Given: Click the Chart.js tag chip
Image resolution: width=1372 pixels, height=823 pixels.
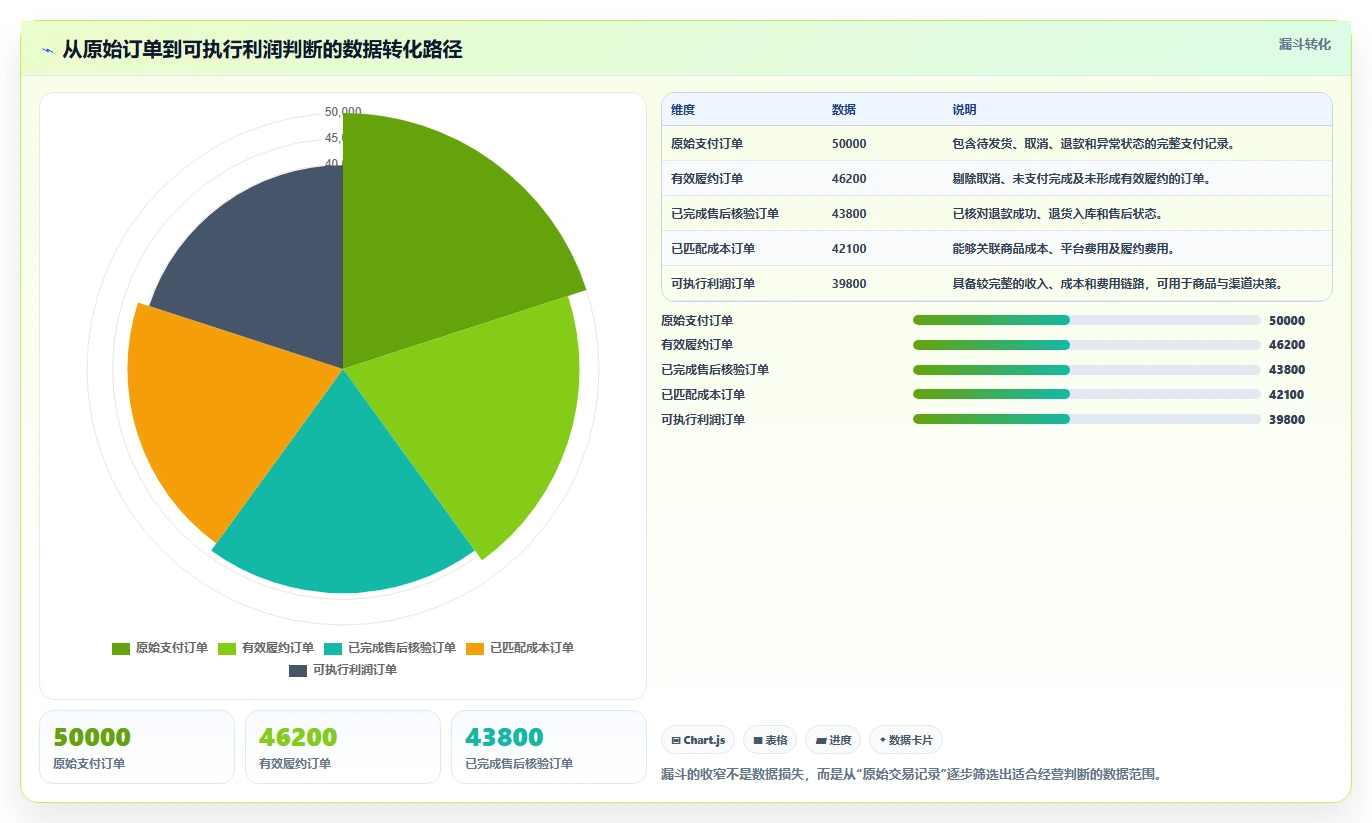Looking at the screenshot, I should tap(698, 740).
